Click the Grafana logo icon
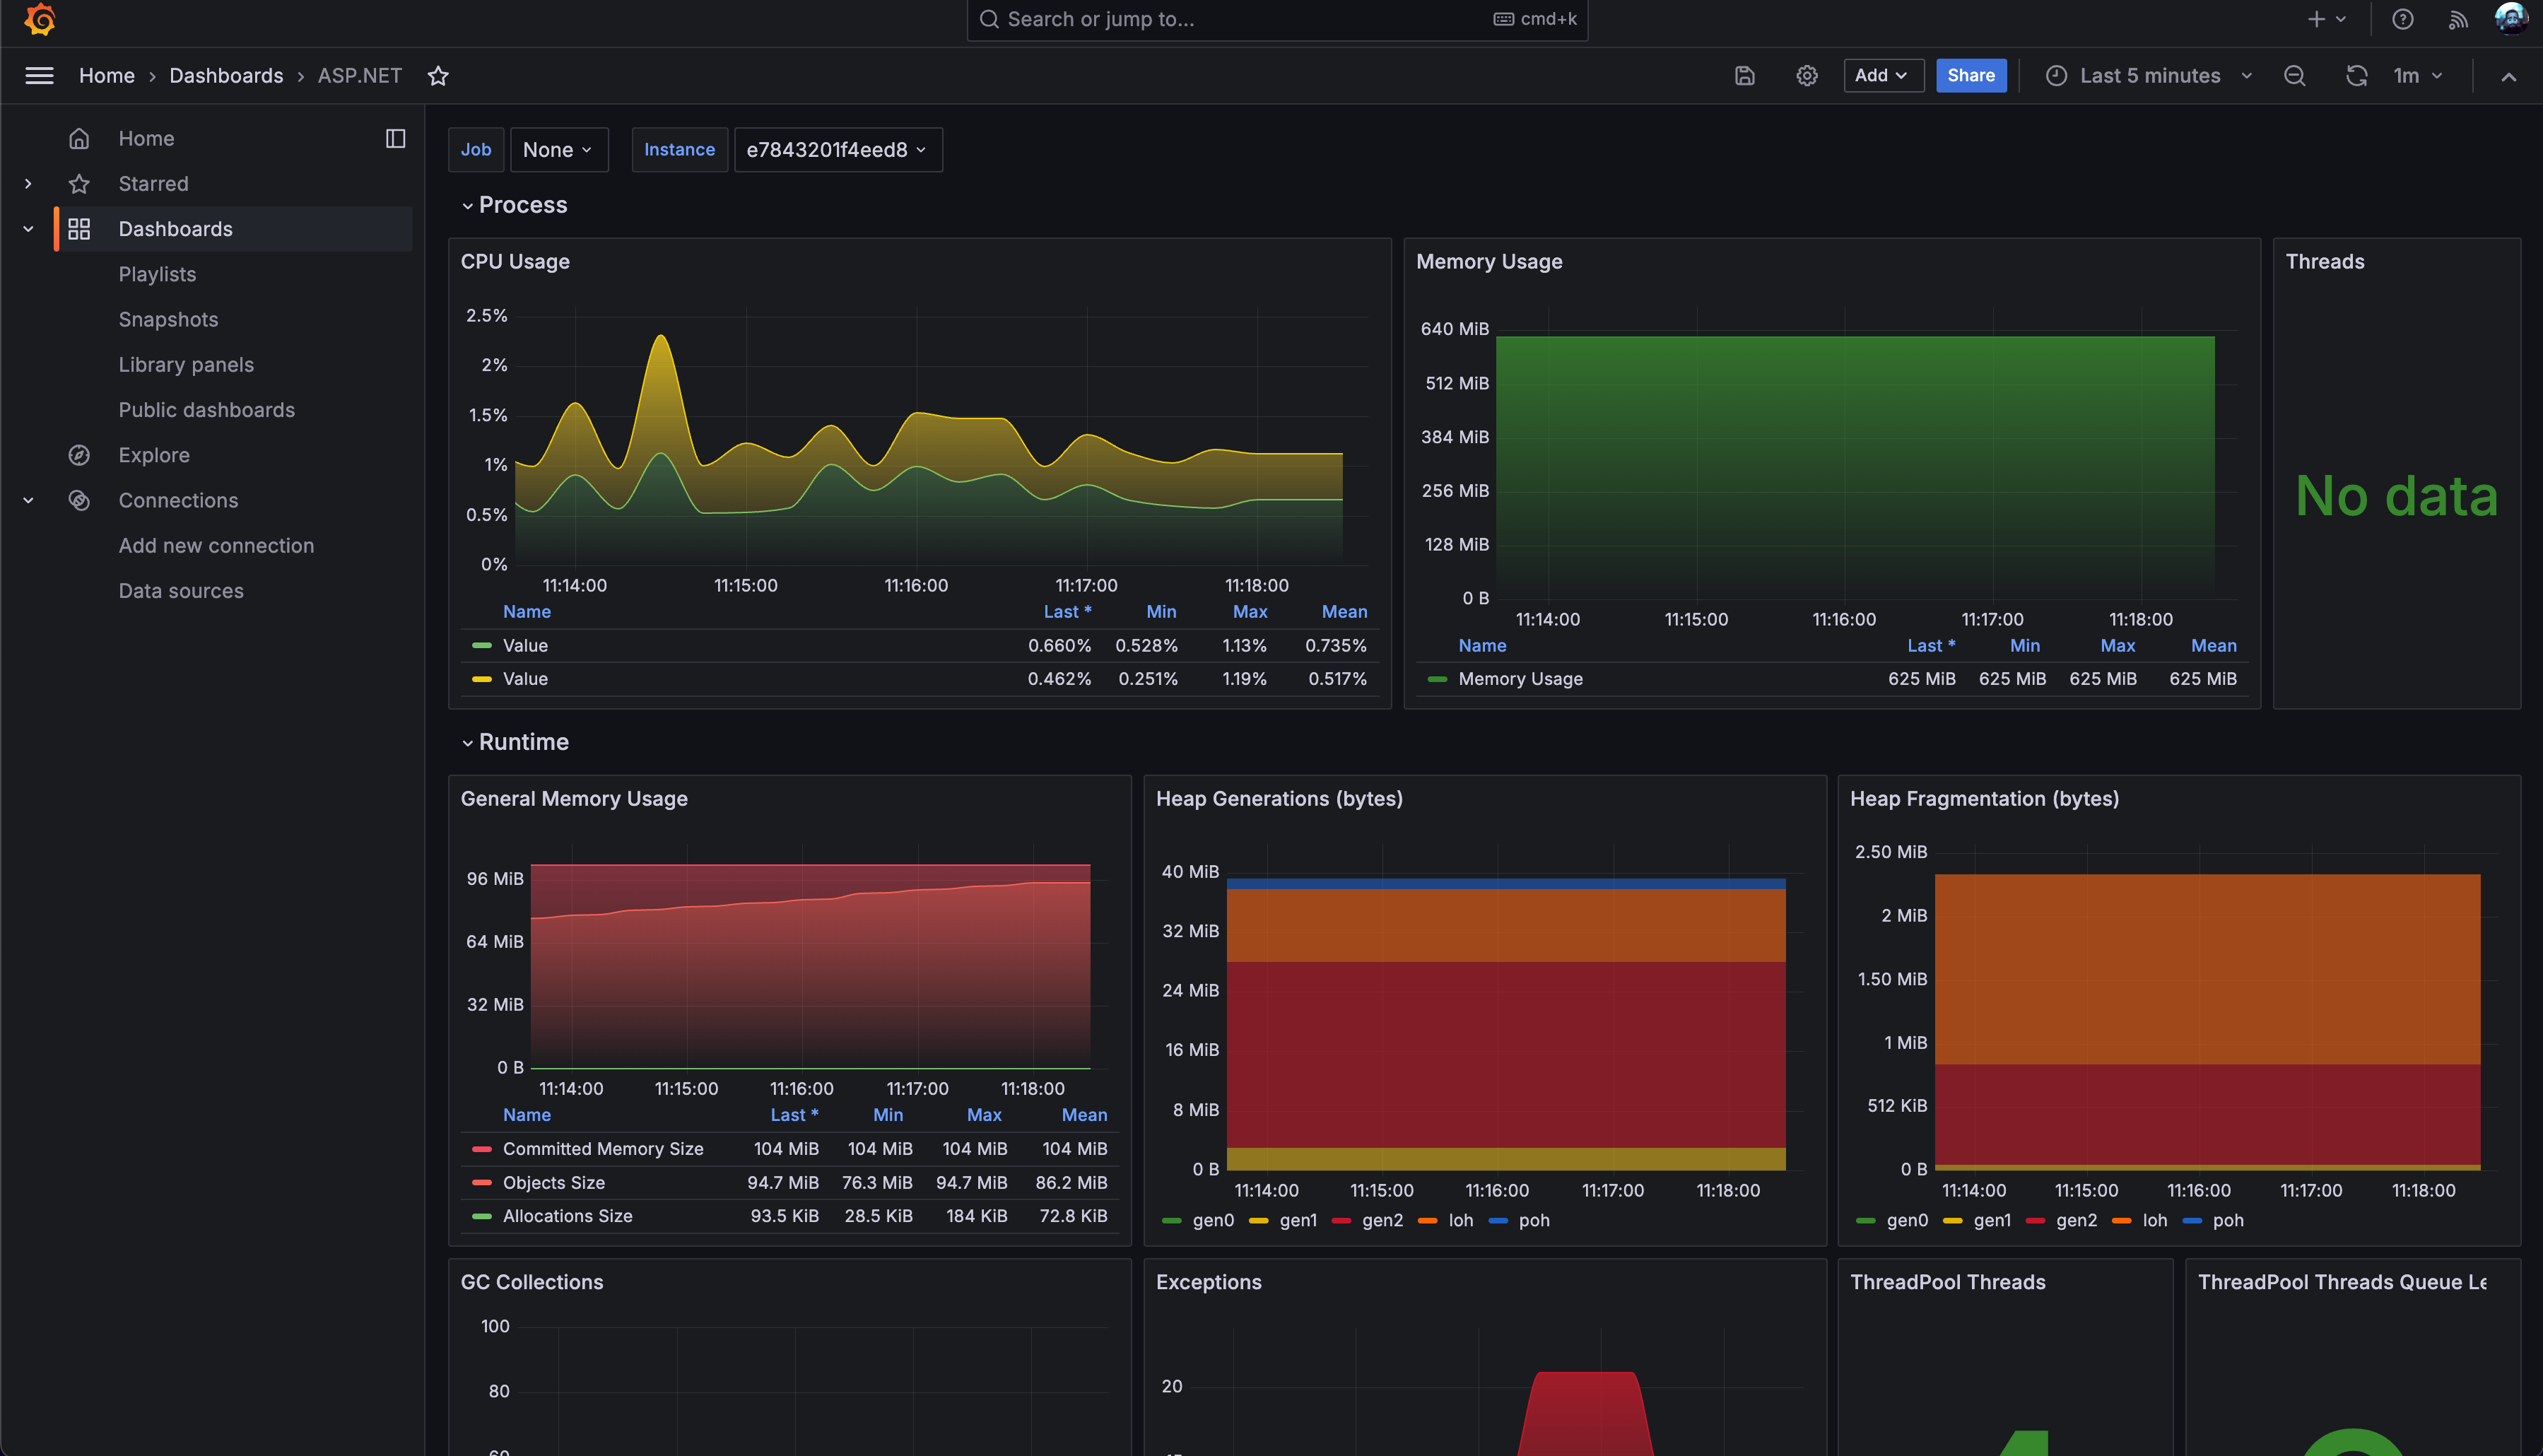This screenshot has height=1456, width=2543. [x=40, y=19]
